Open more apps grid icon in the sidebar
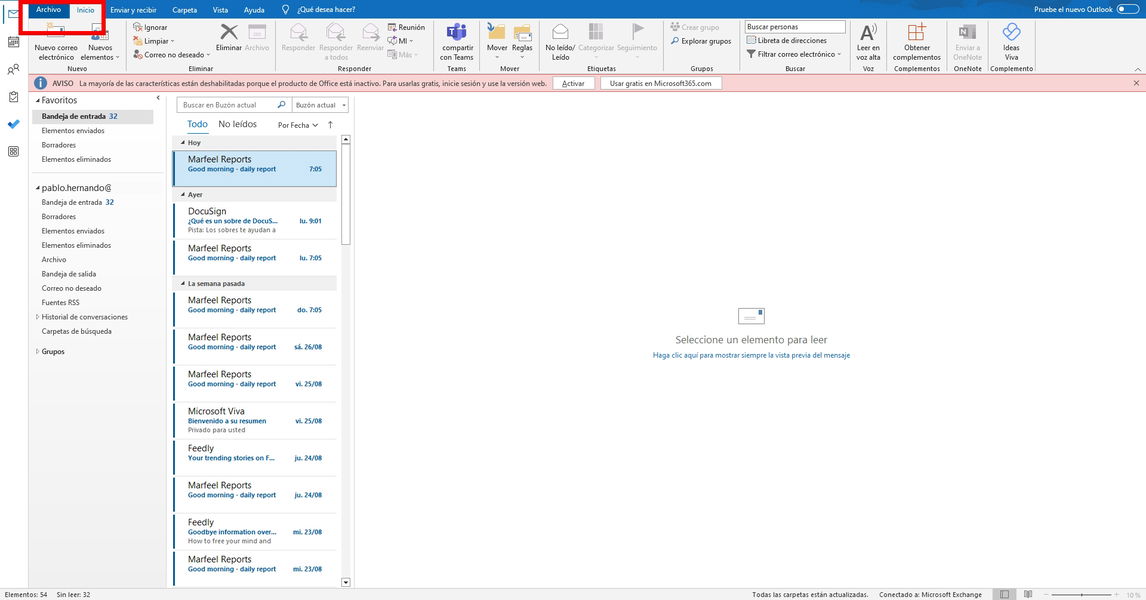The width and height of the screenshot is (1146, 600). (13, 151)
